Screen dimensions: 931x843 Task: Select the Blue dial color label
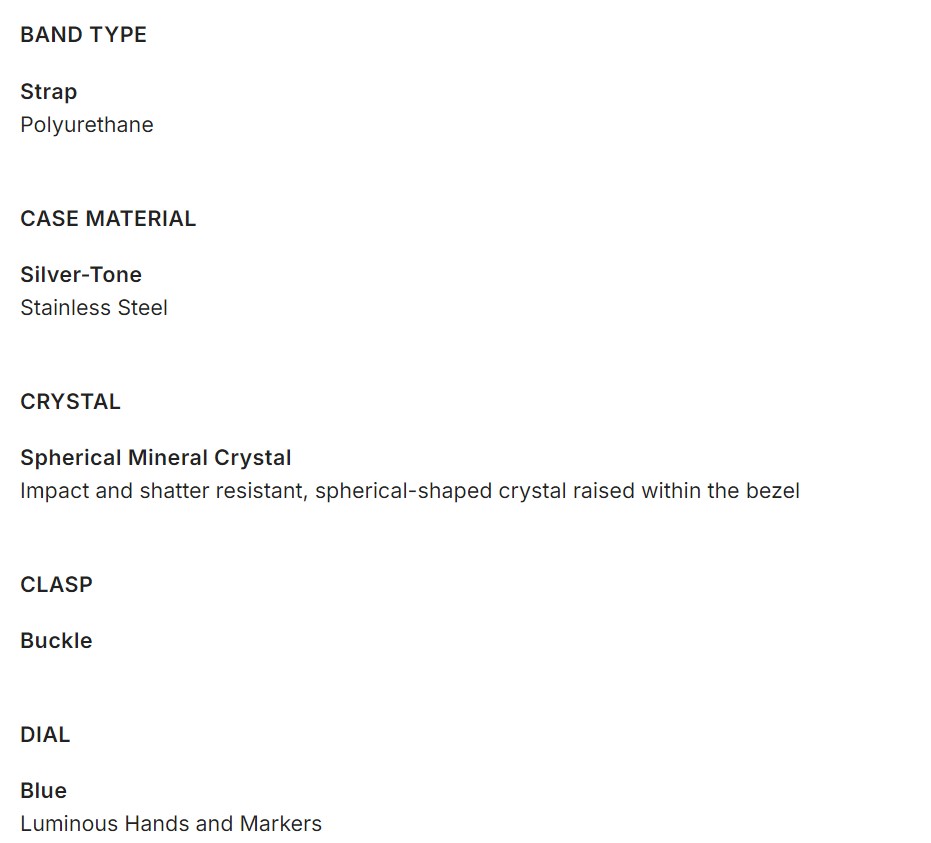[43, 791]
